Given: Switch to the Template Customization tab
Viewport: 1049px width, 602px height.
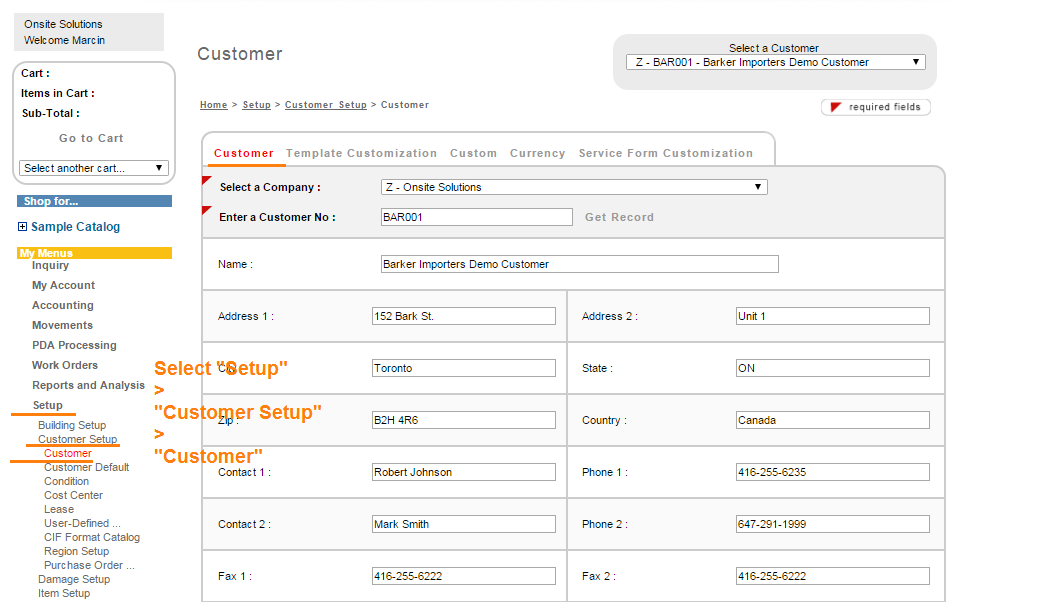Looking at the screenshot, I should 361,153.
